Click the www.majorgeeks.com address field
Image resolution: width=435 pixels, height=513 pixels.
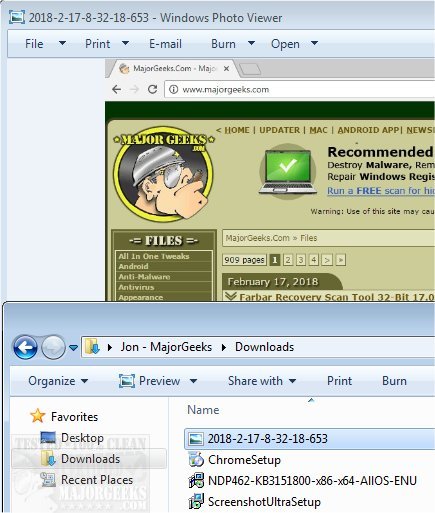(x=300, y=89)
